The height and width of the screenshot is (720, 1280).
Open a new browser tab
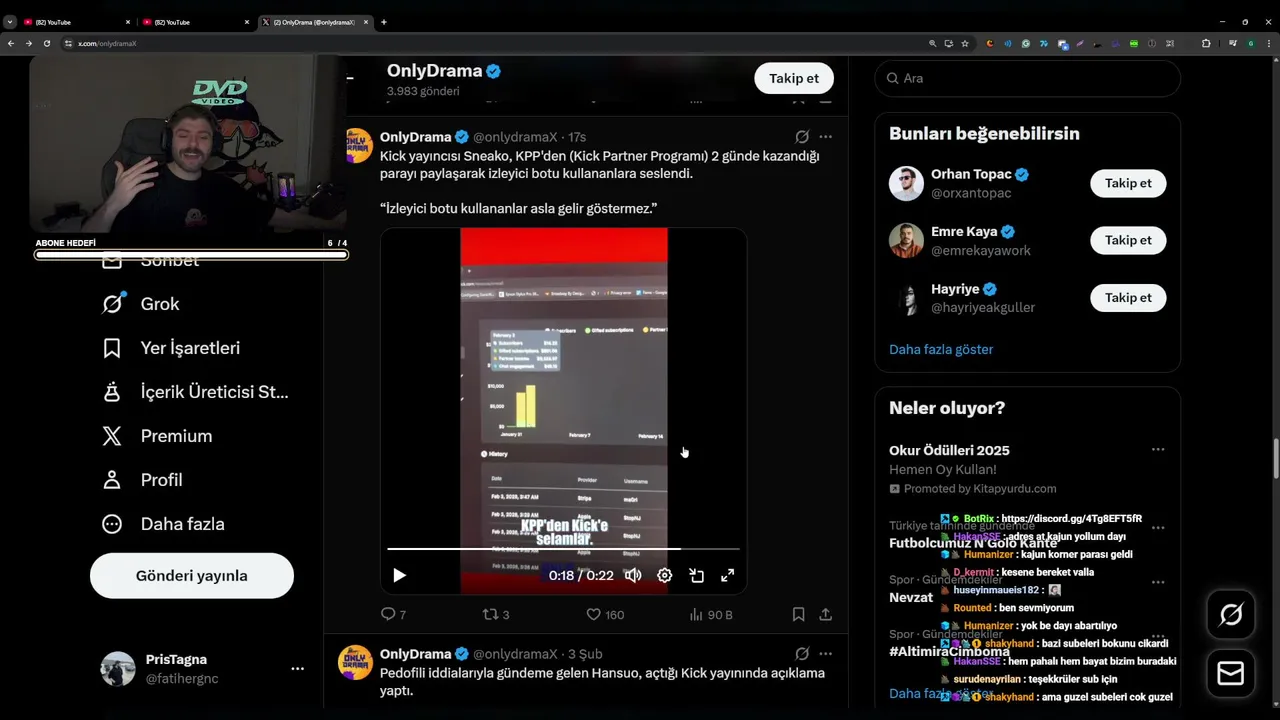pyautogui.click(x=384, y=22)
